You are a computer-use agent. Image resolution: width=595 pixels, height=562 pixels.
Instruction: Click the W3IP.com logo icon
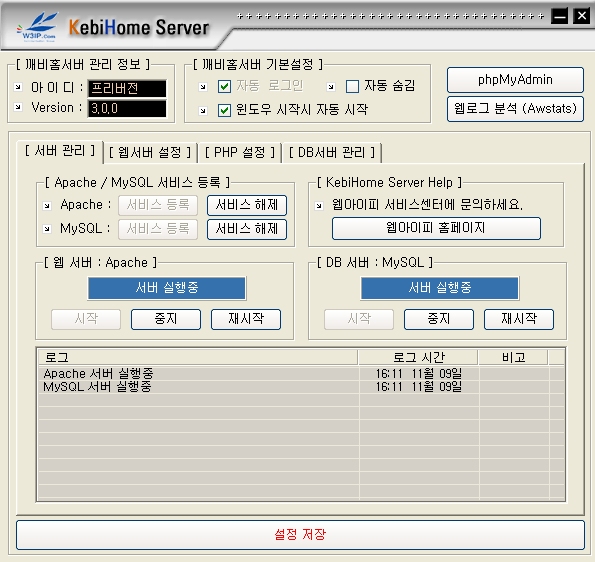(38, 27)
